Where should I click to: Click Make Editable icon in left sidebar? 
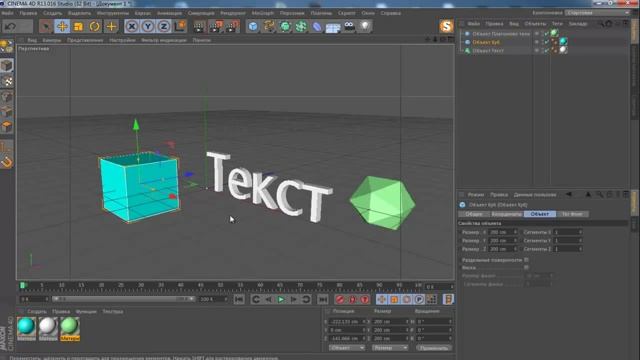[x=7, y=47]
